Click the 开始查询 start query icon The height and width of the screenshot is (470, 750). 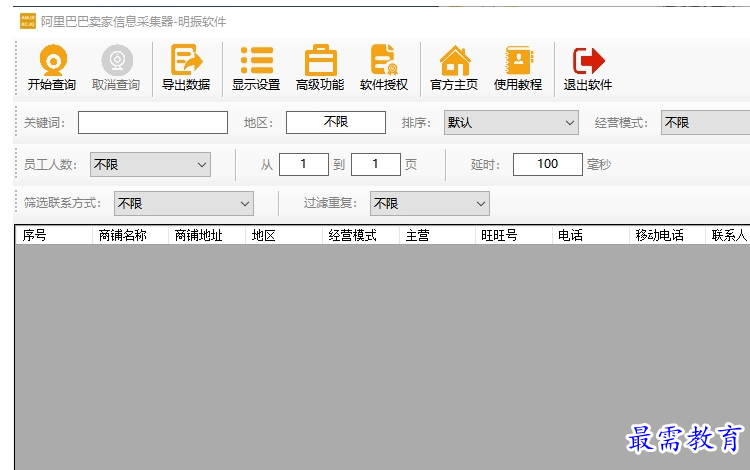pyautogui.click(x=53, y=59)
